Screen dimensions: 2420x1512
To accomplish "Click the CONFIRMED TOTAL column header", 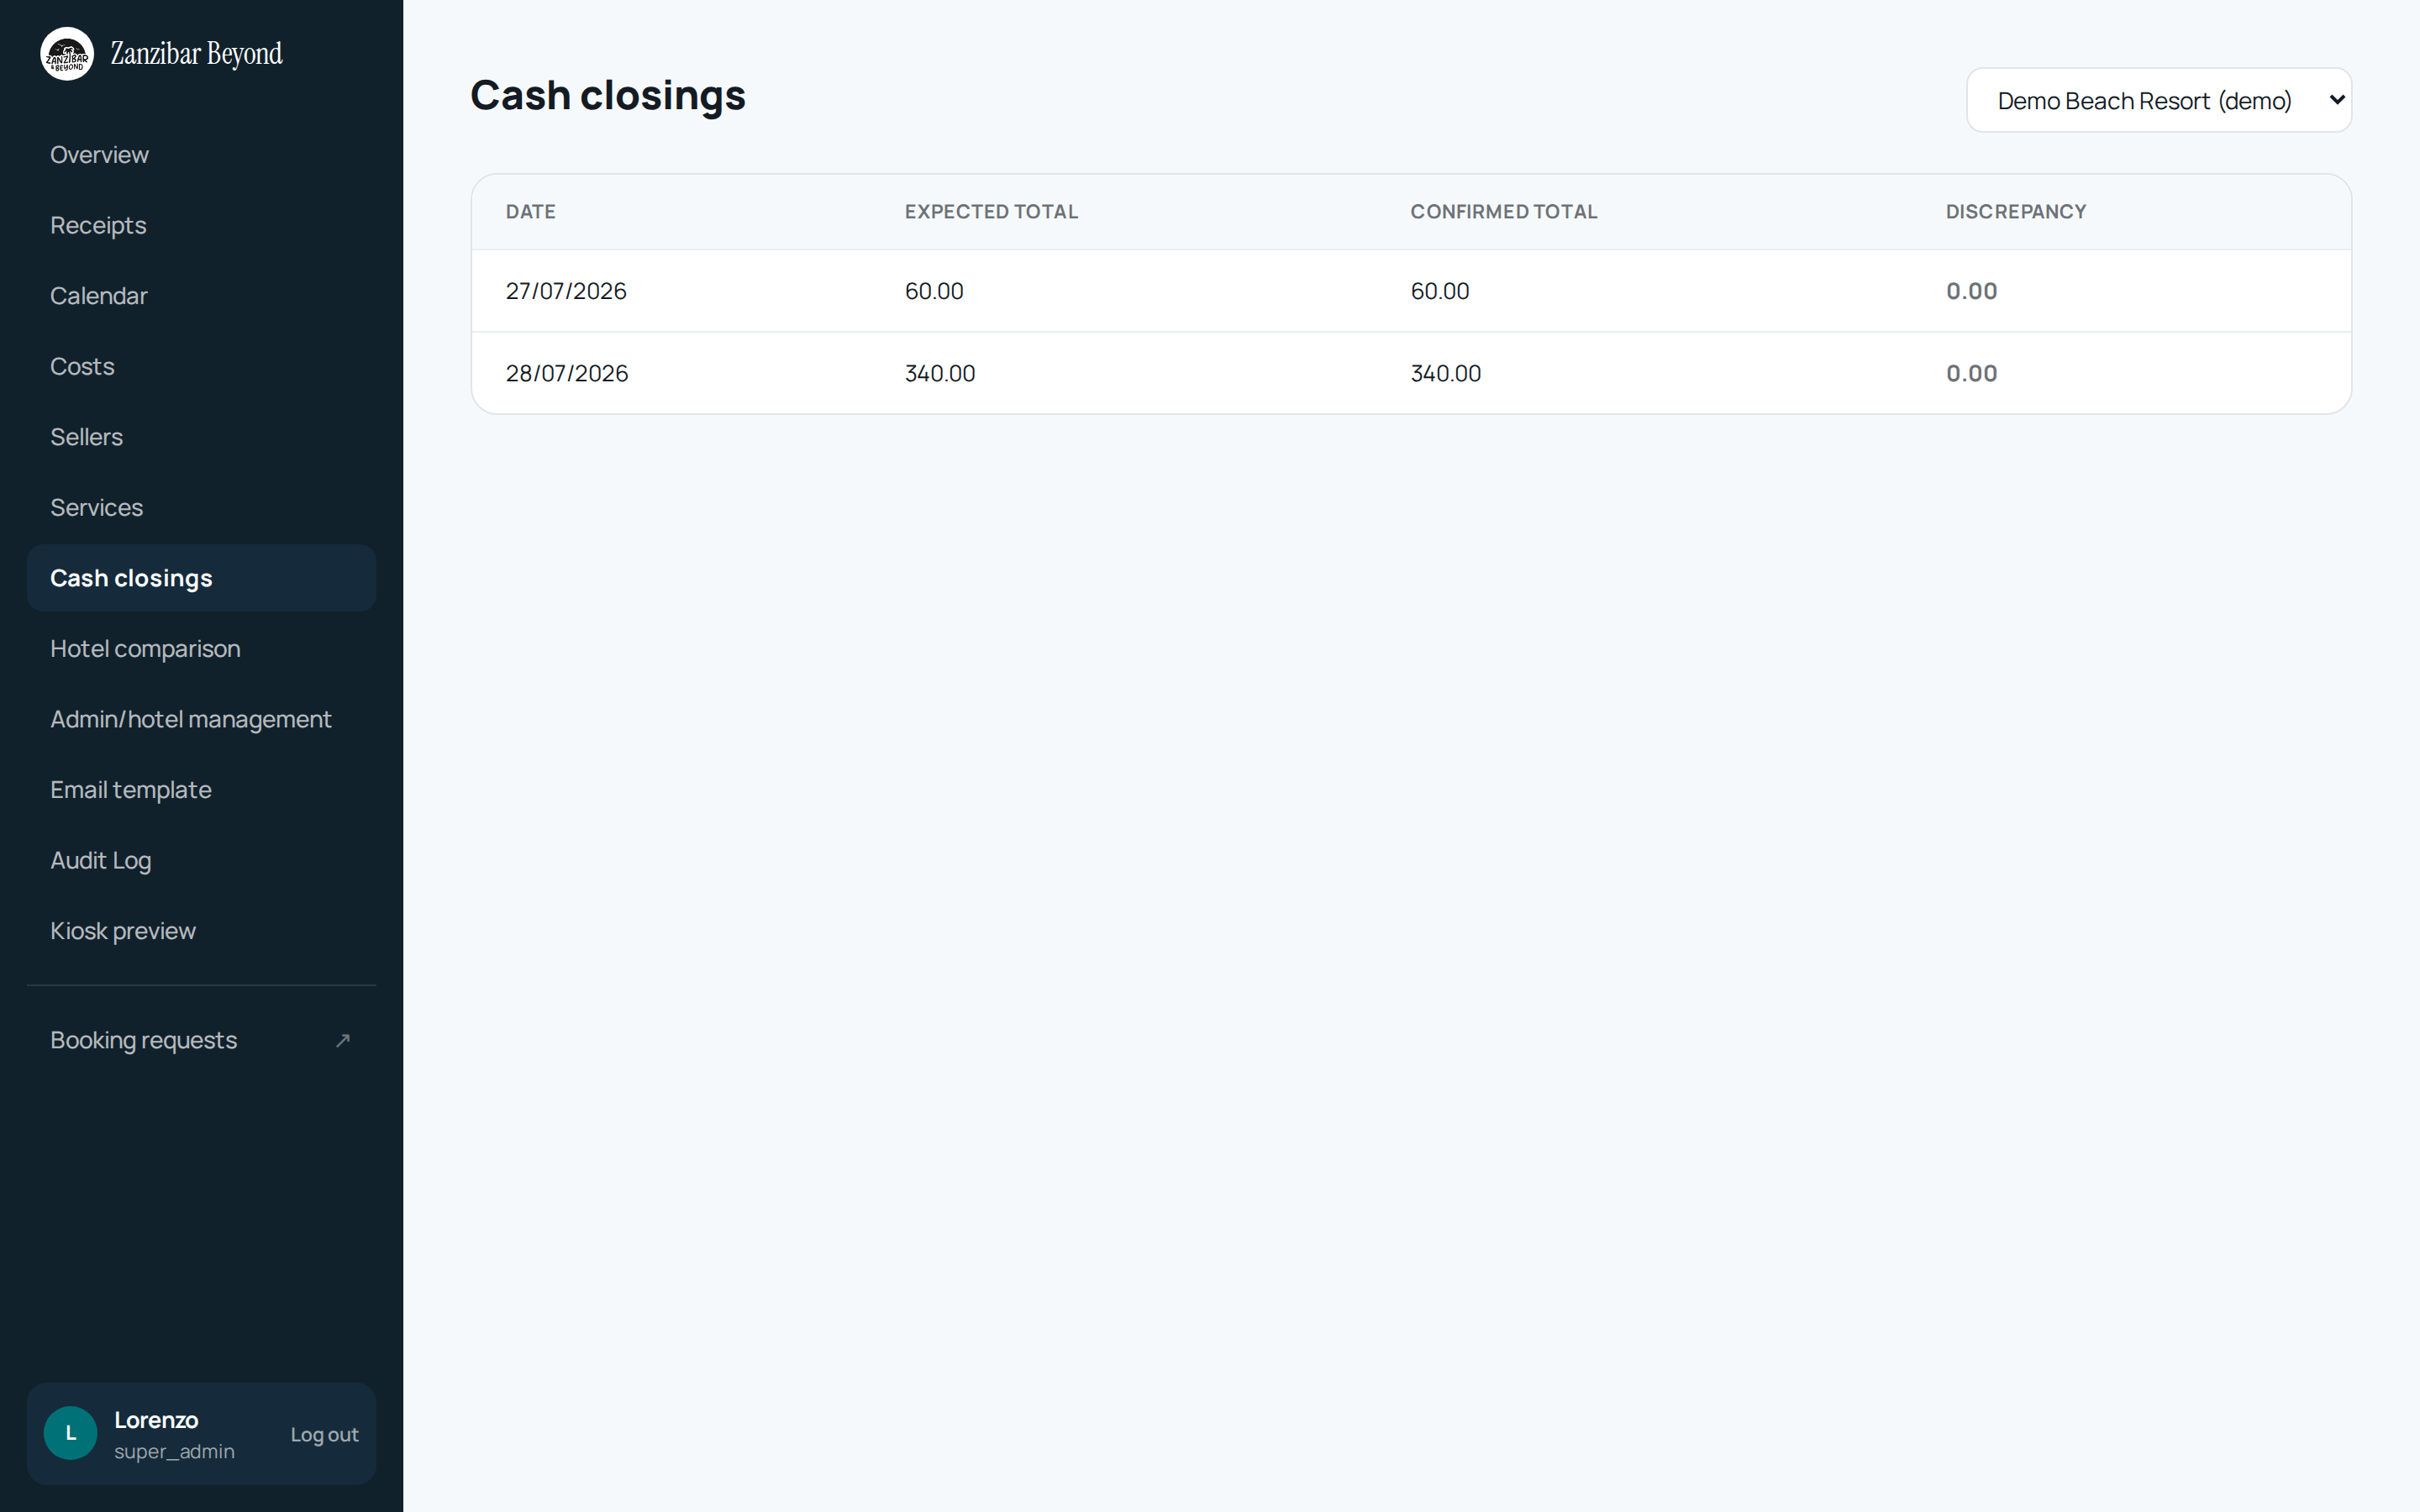I will 1503,212.
